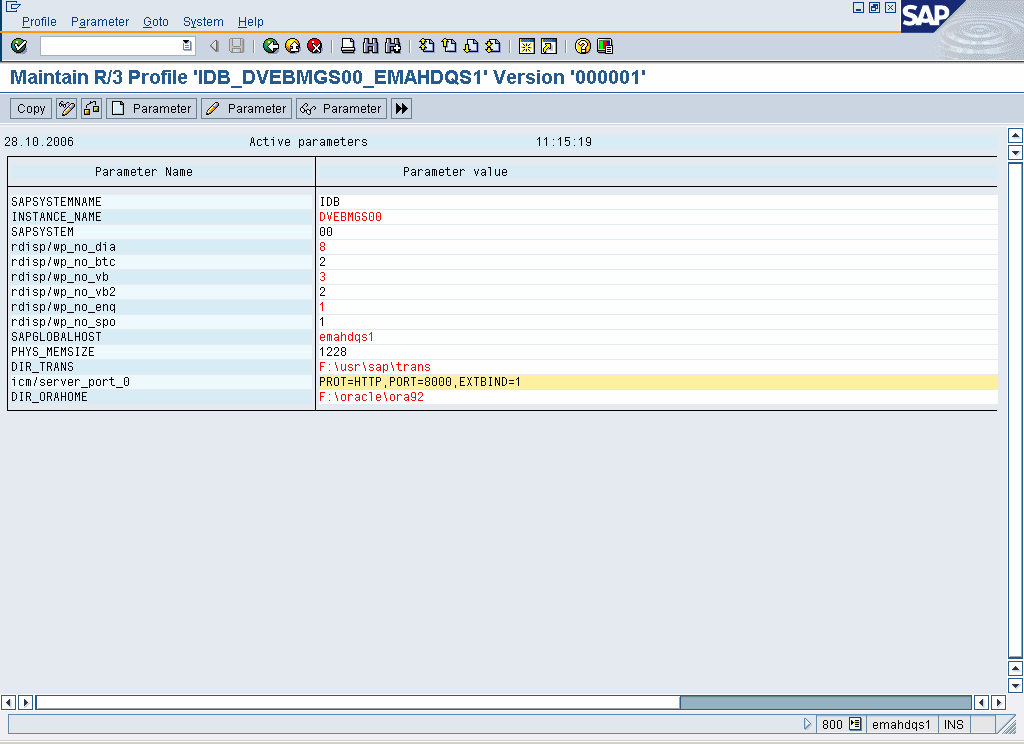Click the Customize Local Layout icon
Viewport: 1024px width, 744px height.
click(604, 46)
